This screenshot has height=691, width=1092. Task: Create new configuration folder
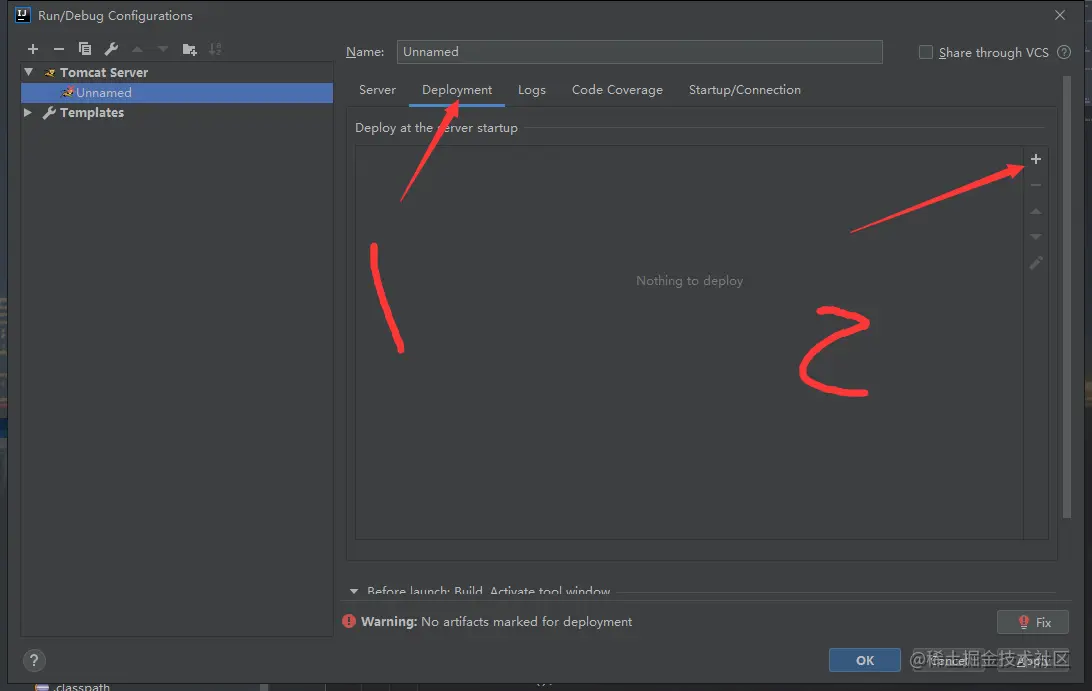(x=189, y=49)
